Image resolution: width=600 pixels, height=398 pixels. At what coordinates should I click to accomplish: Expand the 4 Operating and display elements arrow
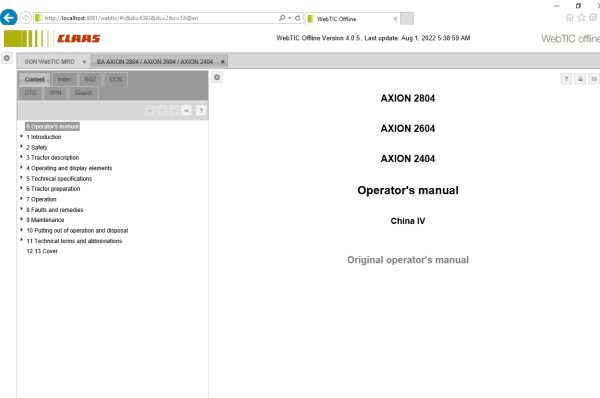21,167
